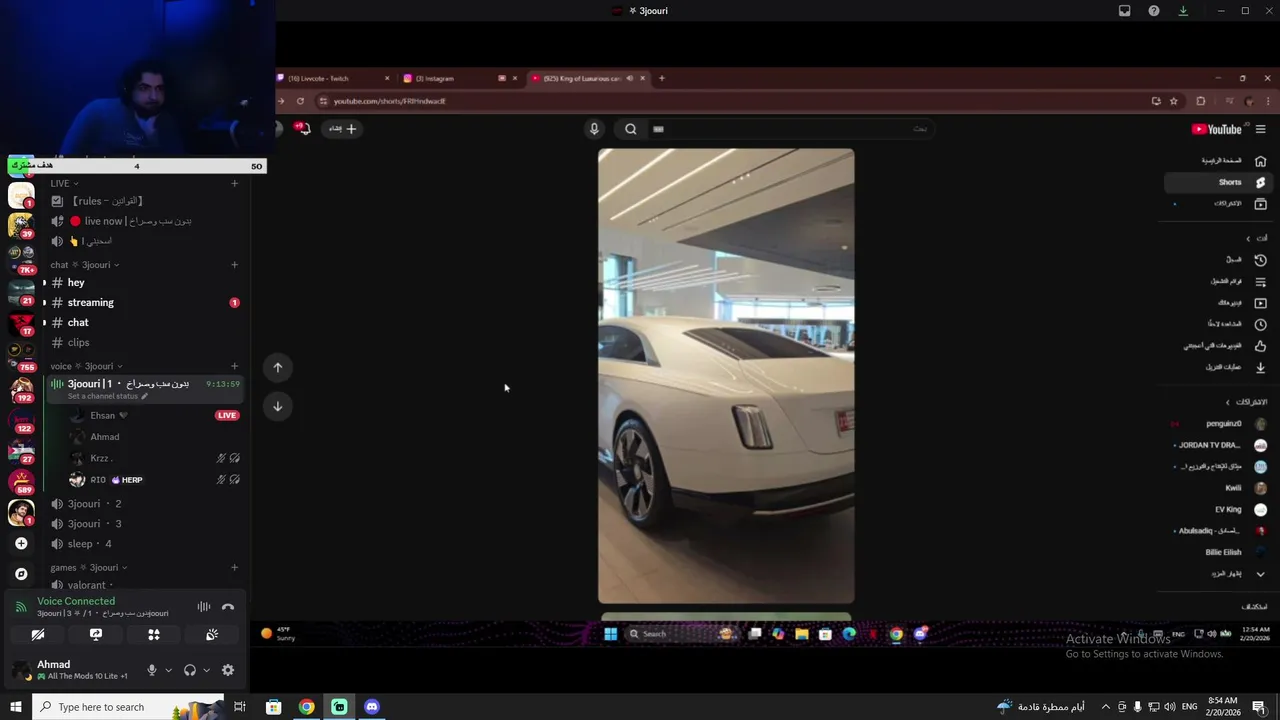Click the YouTube search magnifier button

pyautogui.click(x=631, y=128)
